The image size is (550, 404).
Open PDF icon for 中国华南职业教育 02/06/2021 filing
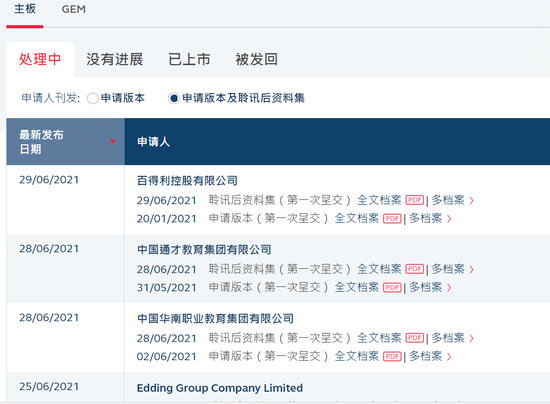392,357
